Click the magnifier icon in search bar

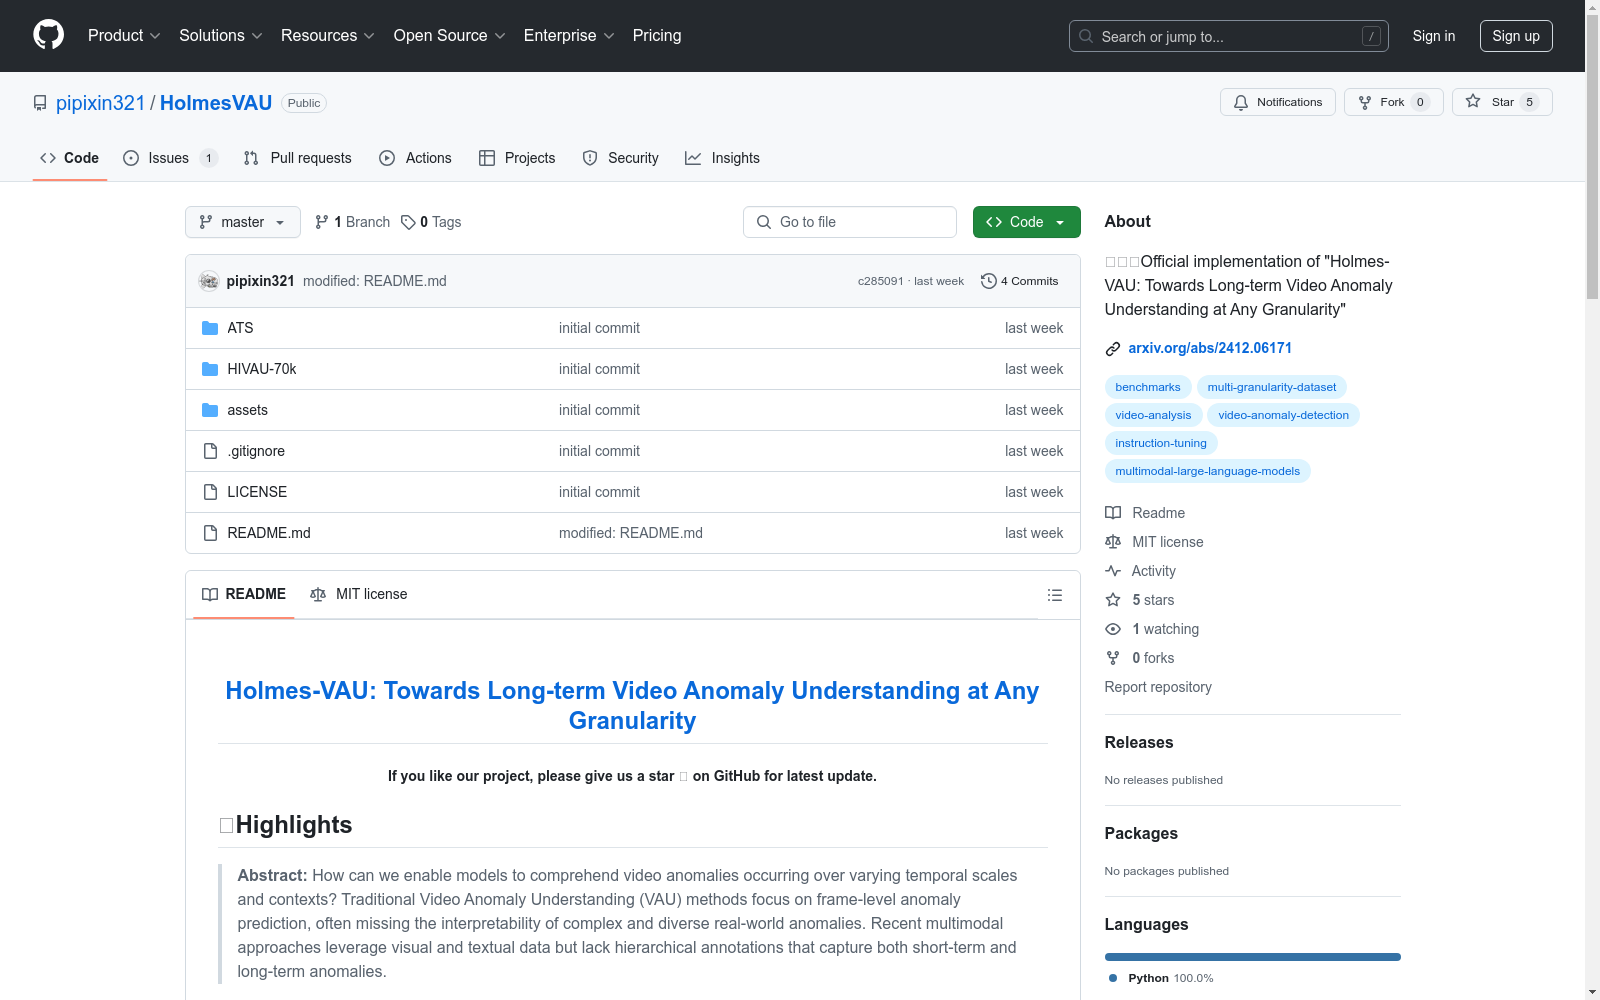click(1086, 36)
